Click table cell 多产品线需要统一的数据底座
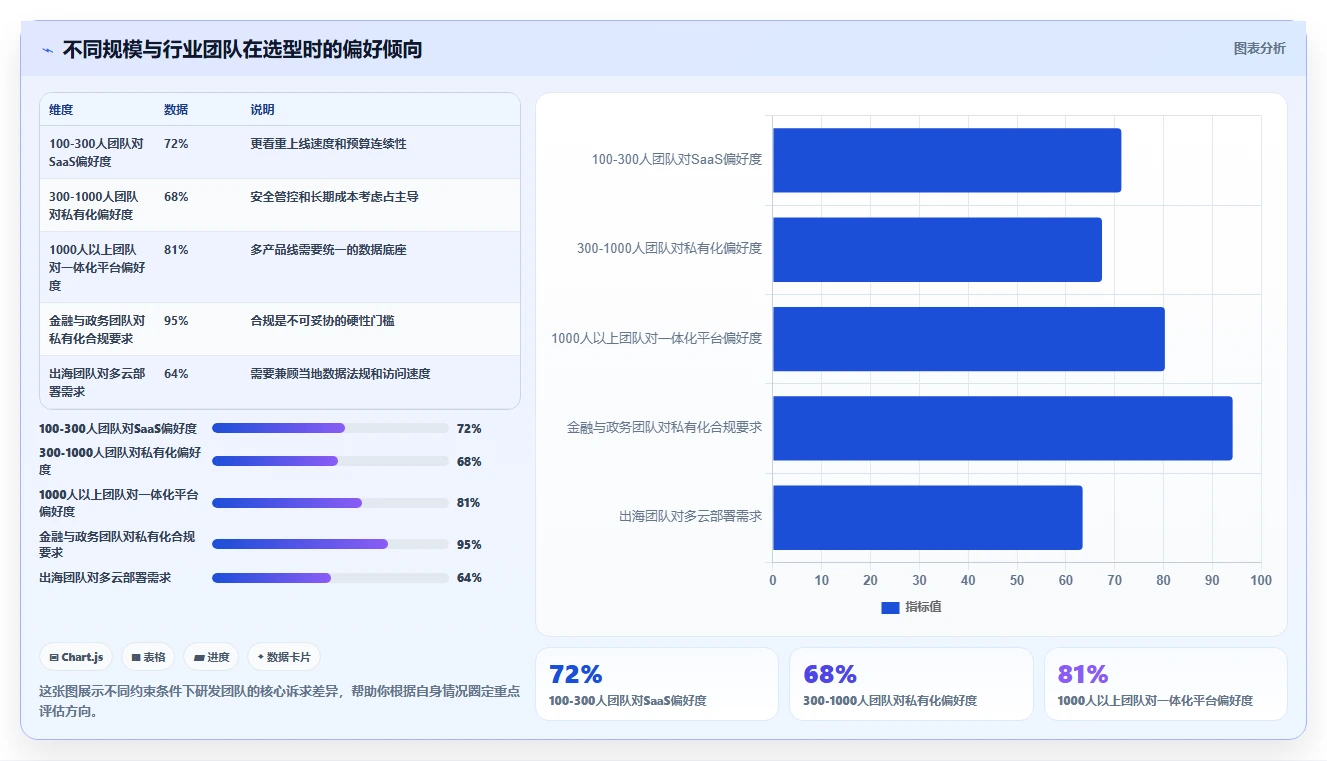Image resolution: width=1327 pixels, height=761 pixels. [x=328, y=250]
